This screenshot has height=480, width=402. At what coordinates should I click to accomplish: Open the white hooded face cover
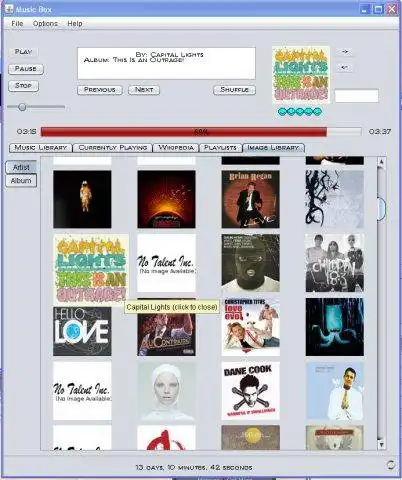tap(166, 391)
